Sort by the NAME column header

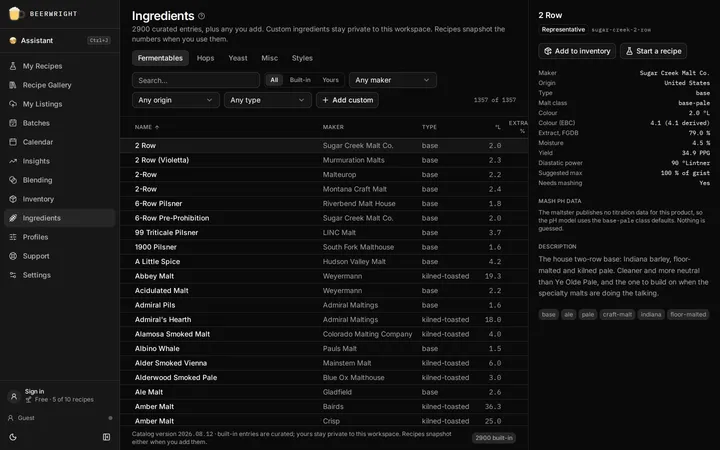(x=146, y=127)
